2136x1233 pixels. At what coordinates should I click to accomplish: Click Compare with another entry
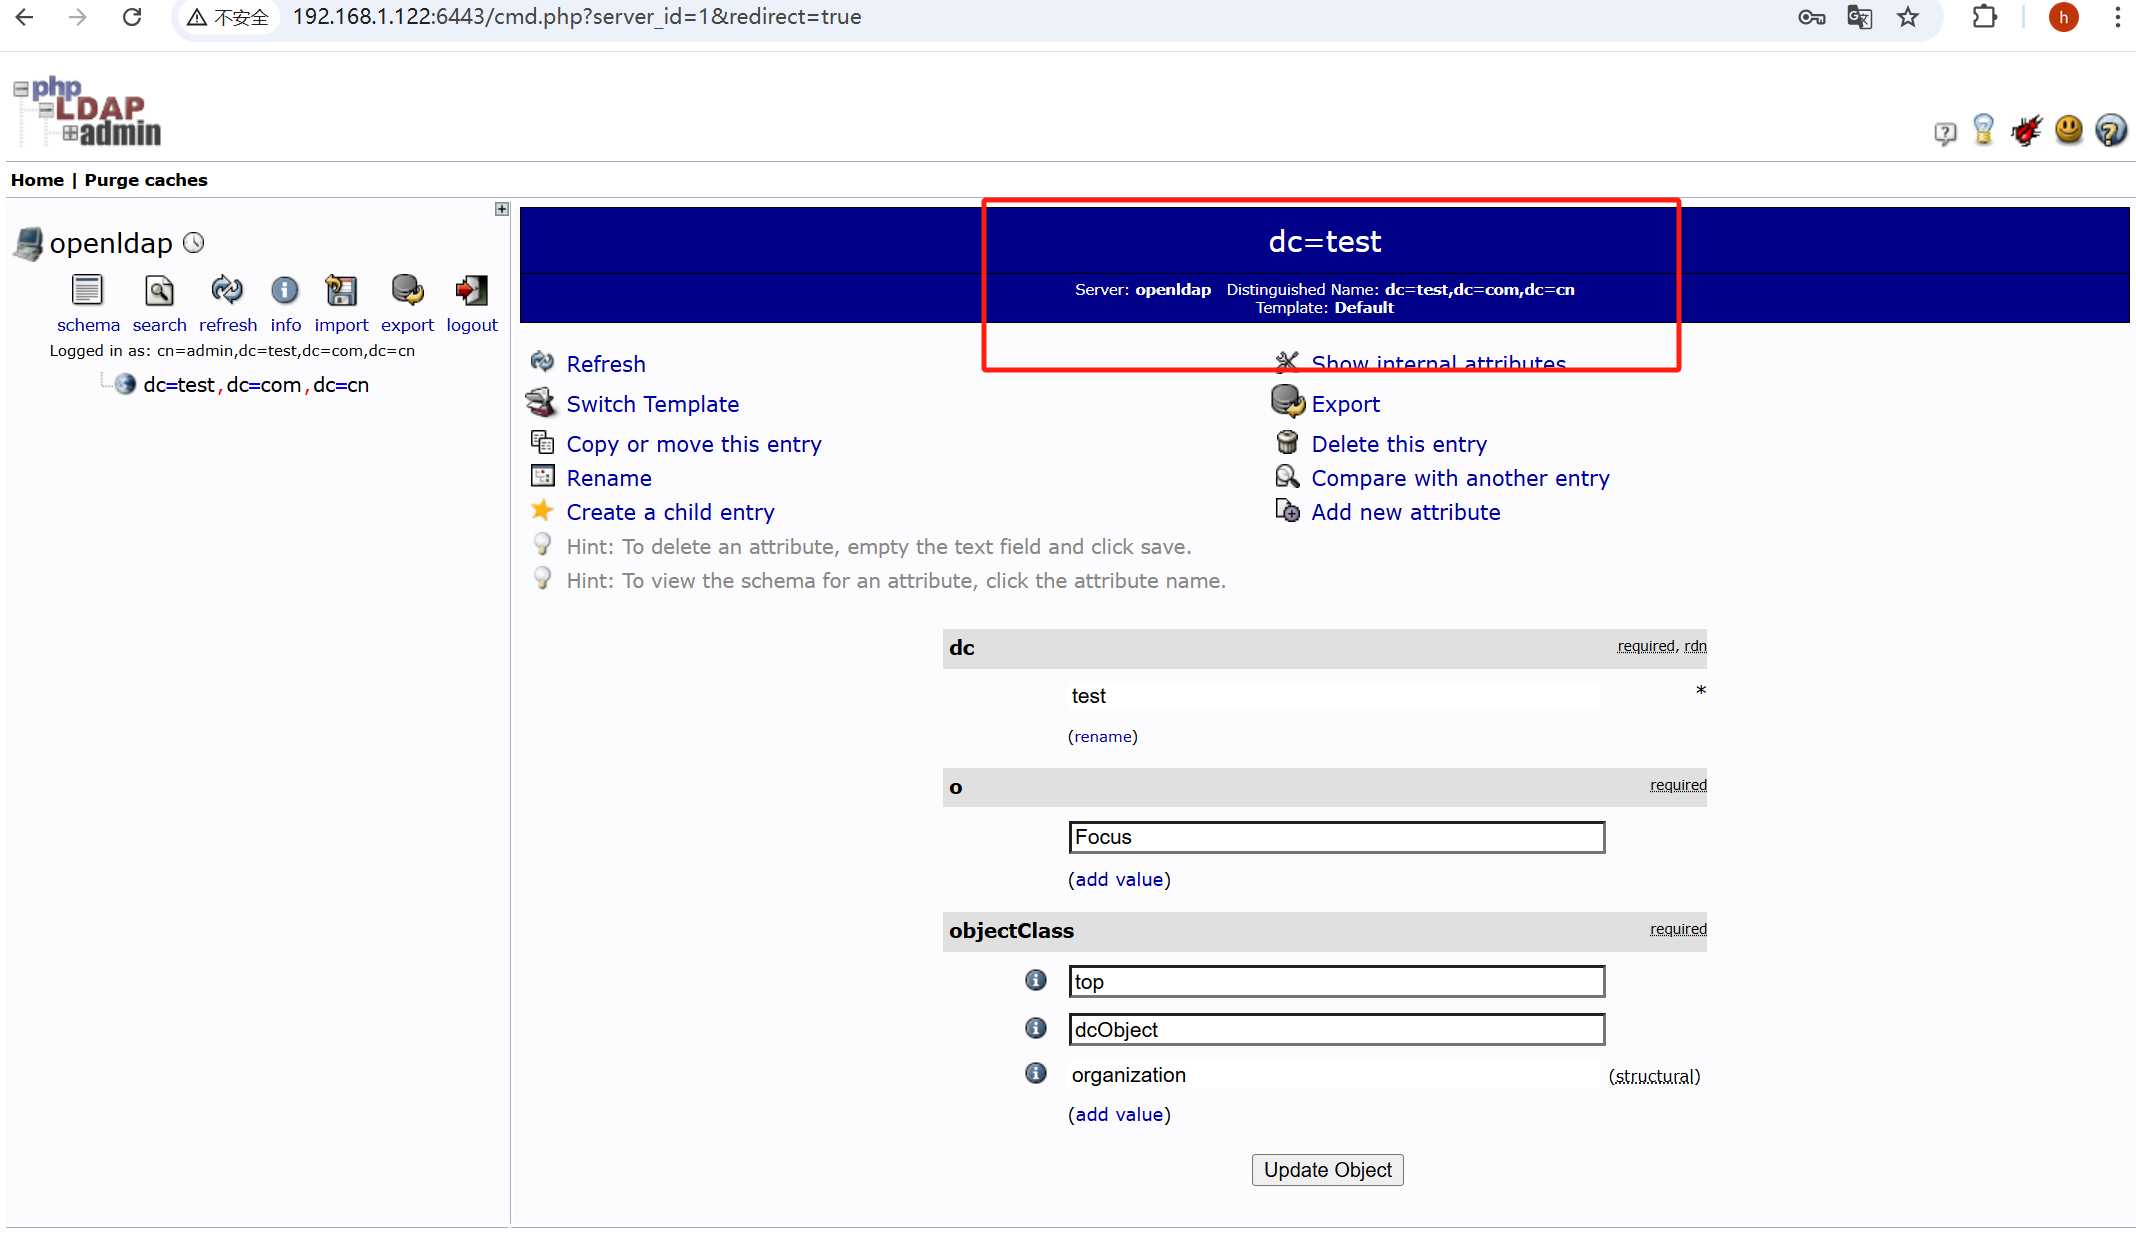pos(1460,478)
